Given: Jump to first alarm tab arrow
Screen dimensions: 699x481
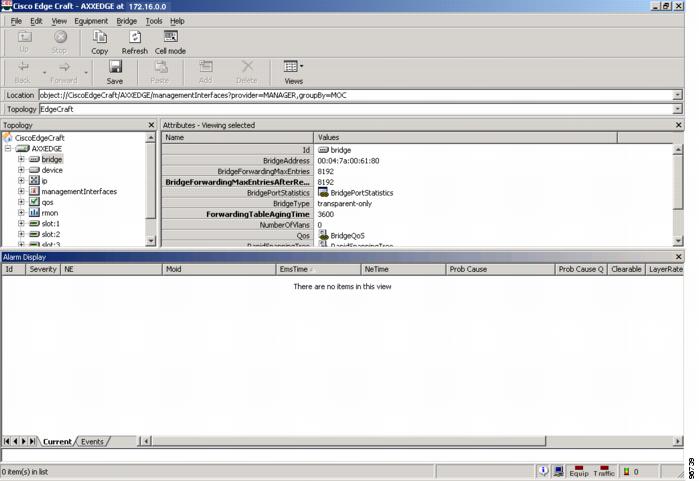Looking at the screenshot, I should pyautogui.click(x=7, y=441).
